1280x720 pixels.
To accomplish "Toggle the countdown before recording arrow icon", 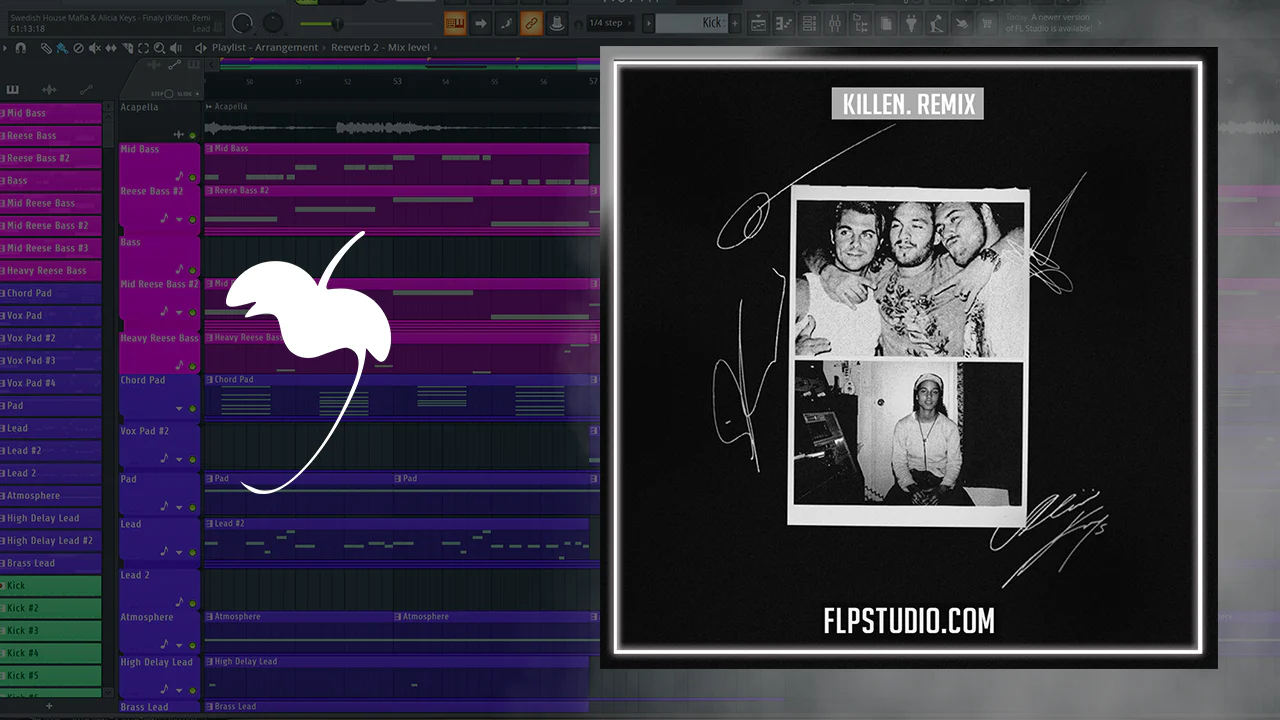I will click(481, 23).
